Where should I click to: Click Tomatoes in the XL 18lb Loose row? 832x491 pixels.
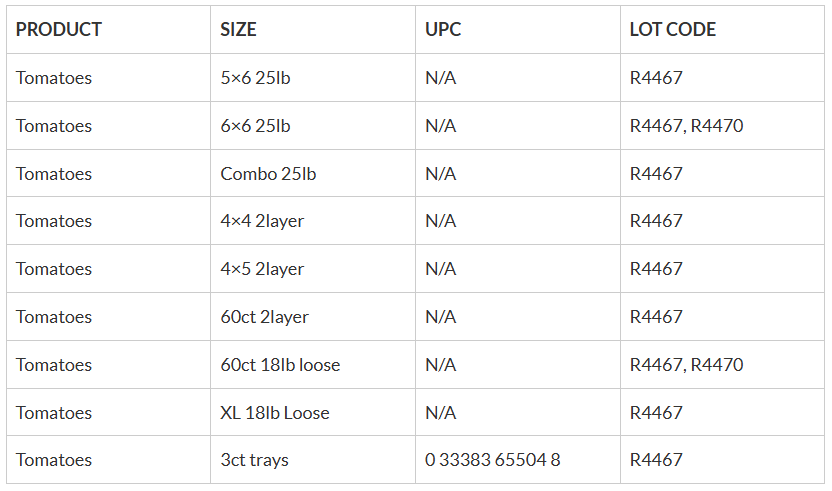(x=54, y=412)
